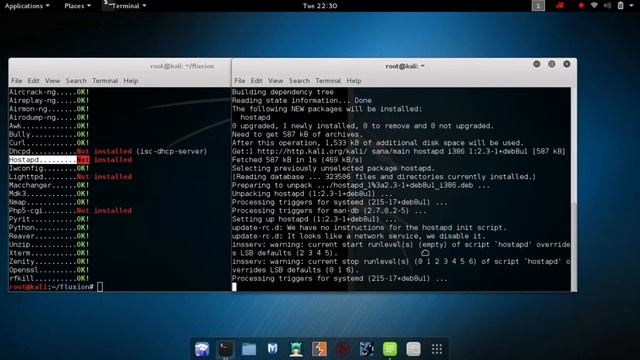Viewport: 640px width, 360px height.
Task: Click the fluxion terminal title bar
Action: coord(120,66)
